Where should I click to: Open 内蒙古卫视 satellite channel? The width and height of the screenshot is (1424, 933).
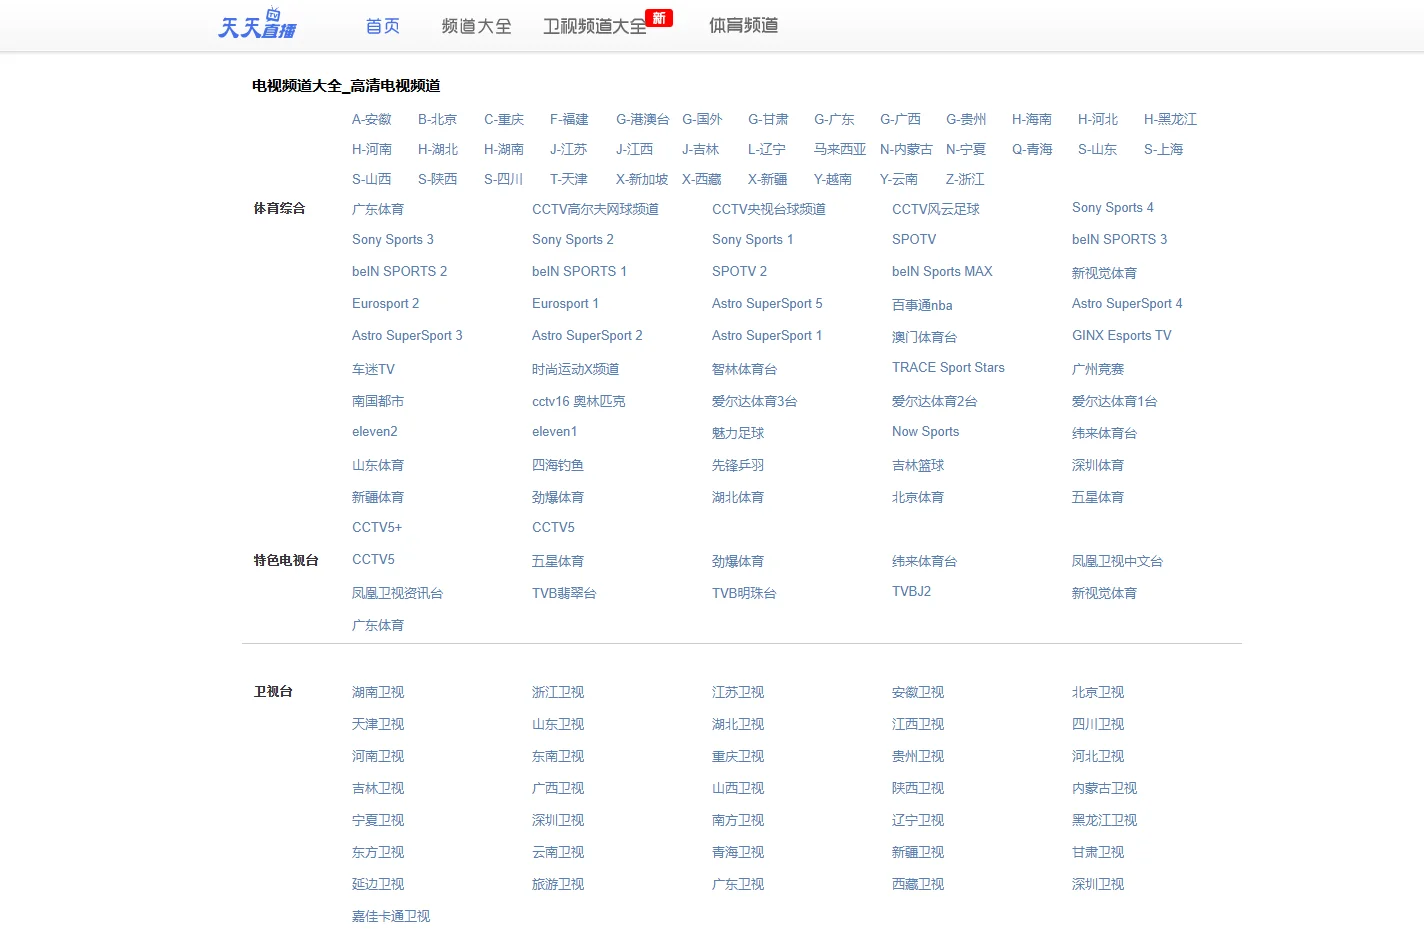(1105, 788)
